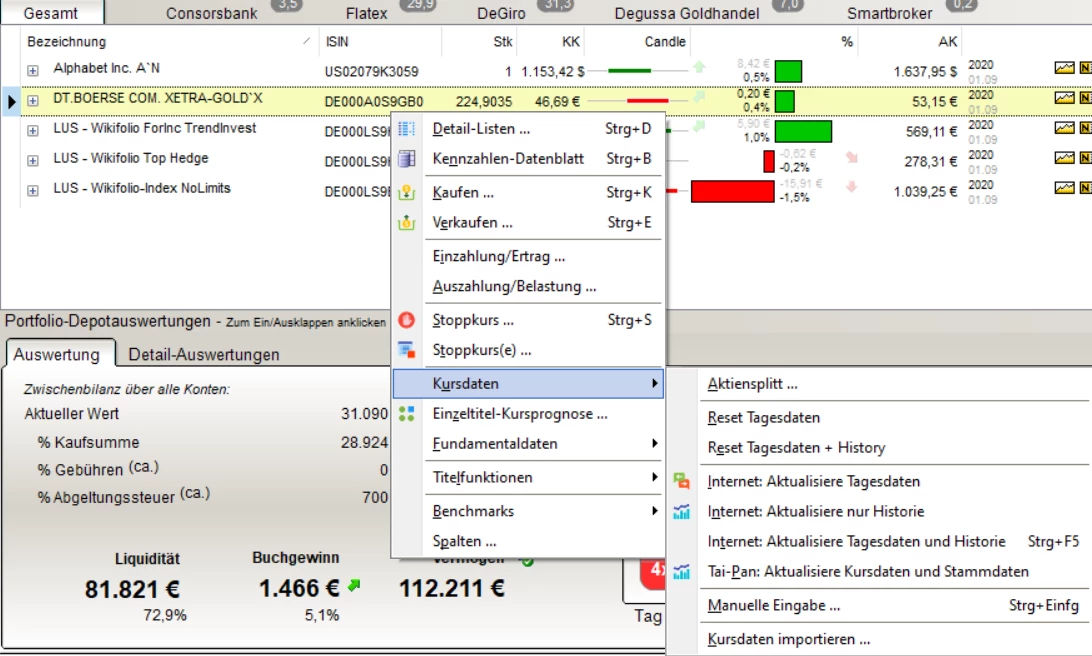This screenshot has width=1092, height=656.
Task: Click green up arrow in Alphabet row
Action: coord(699,67)
